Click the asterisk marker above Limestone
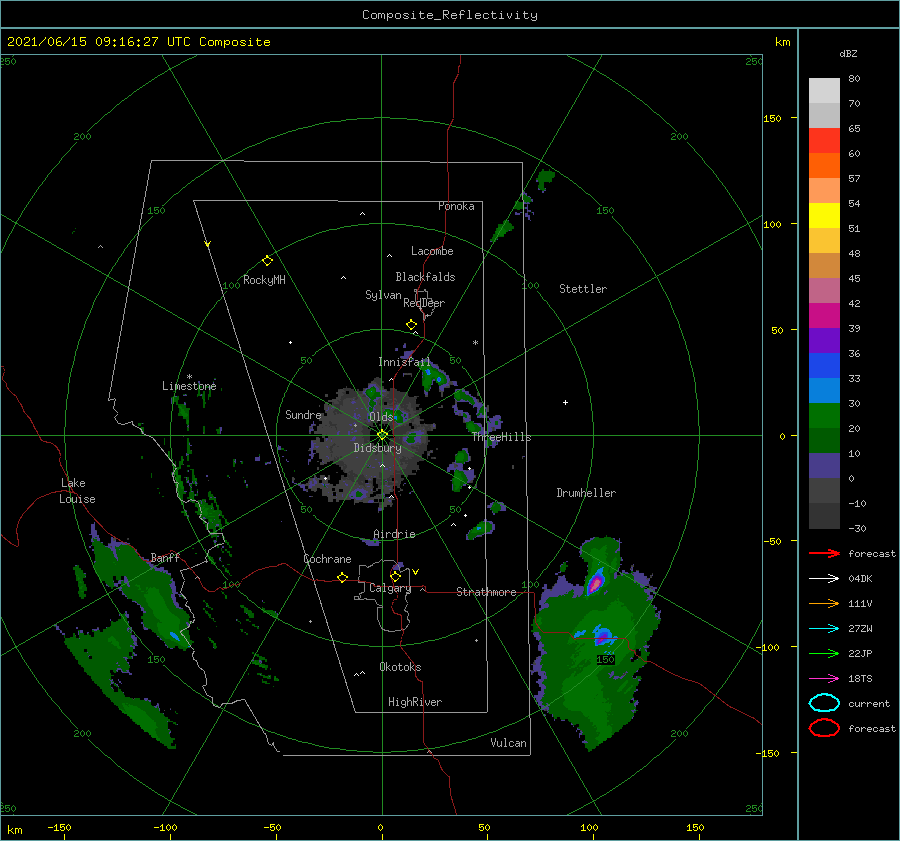Viewport: 900px width, 841px height. [x=189, y=377]
